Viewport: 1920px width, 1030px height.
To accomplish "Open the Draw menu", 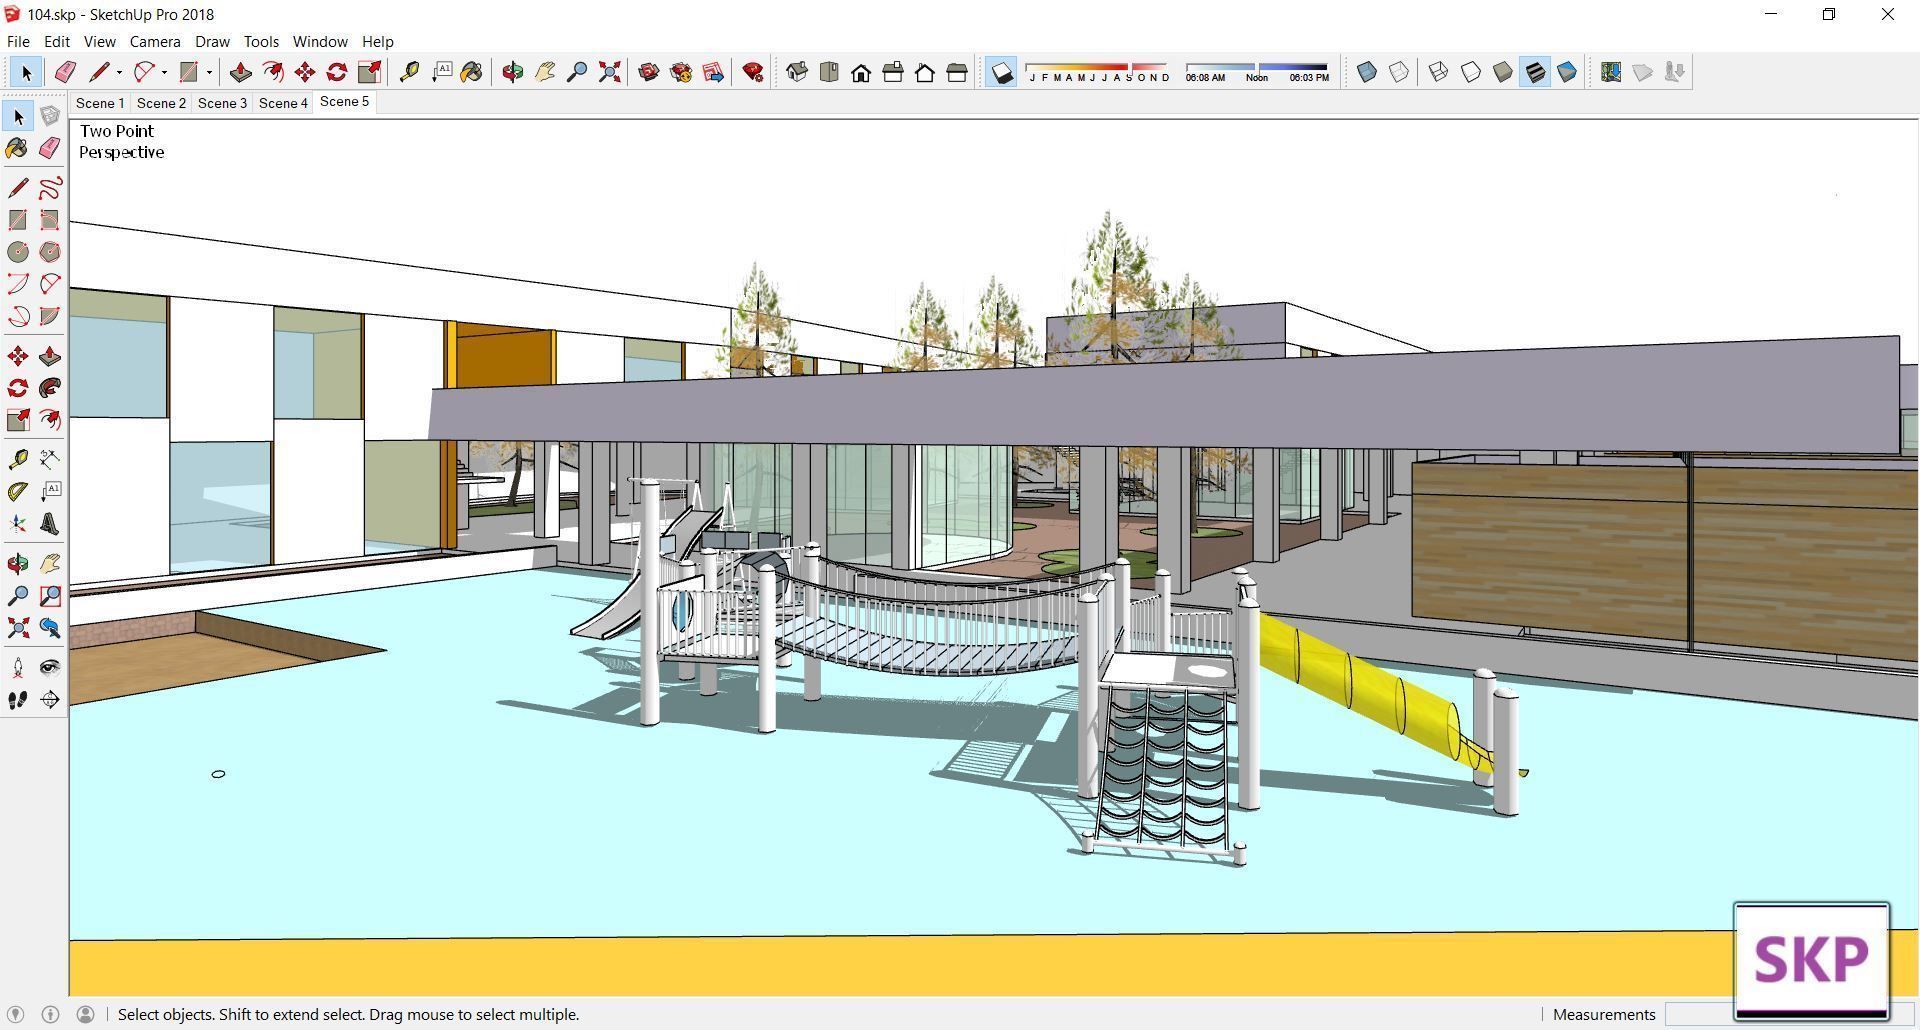I will point(212,41).
